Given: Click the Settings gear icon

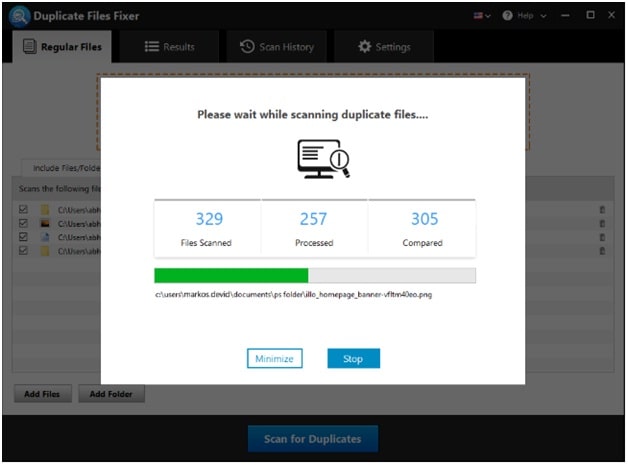Looking at the screenshot, I should [x=364, y=47].
